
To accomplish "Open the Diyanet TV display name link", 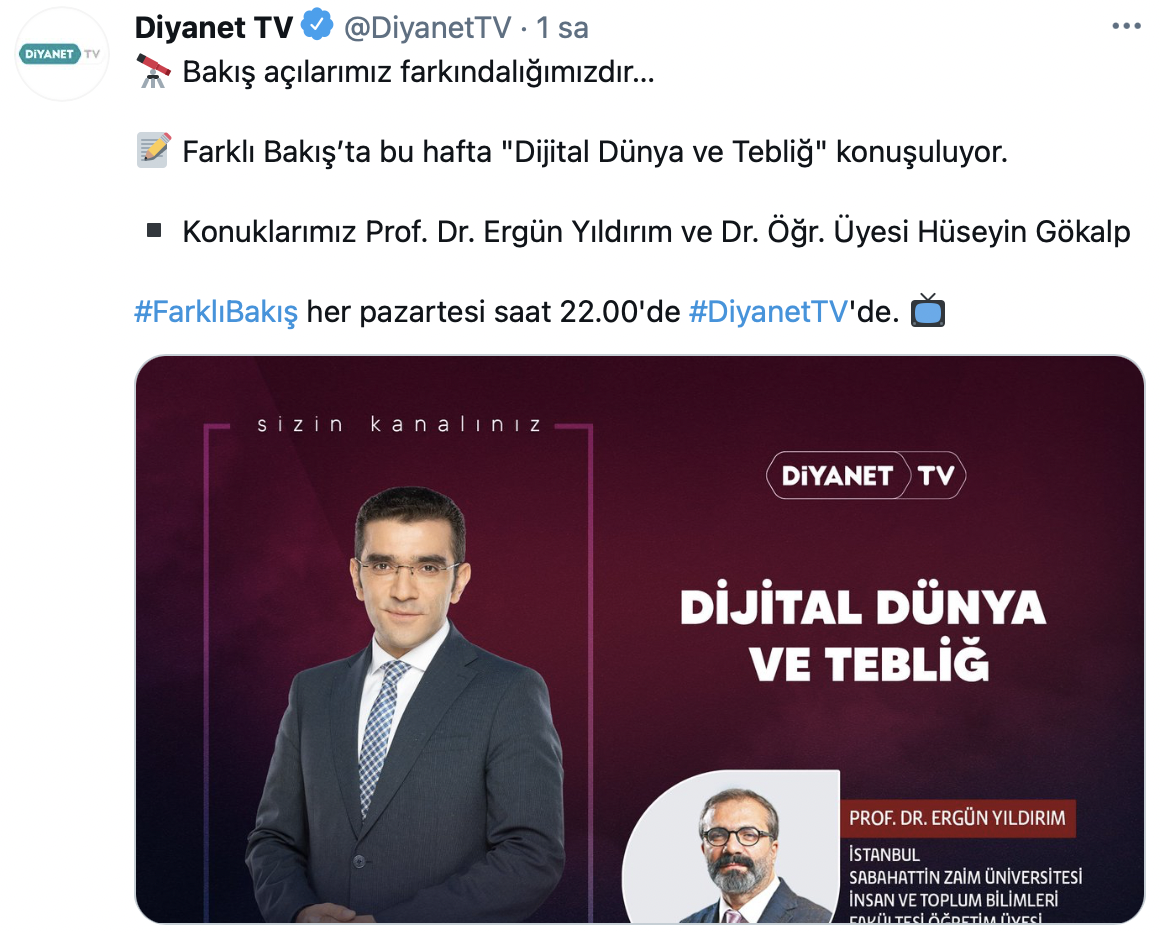I will tap(214, 27).
